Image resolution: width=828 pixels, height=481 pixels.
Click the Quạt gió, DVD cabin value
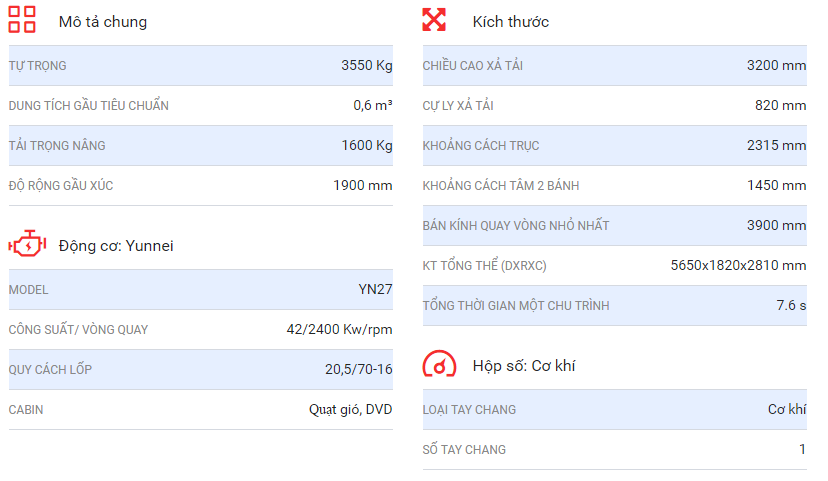click(351, 410)
